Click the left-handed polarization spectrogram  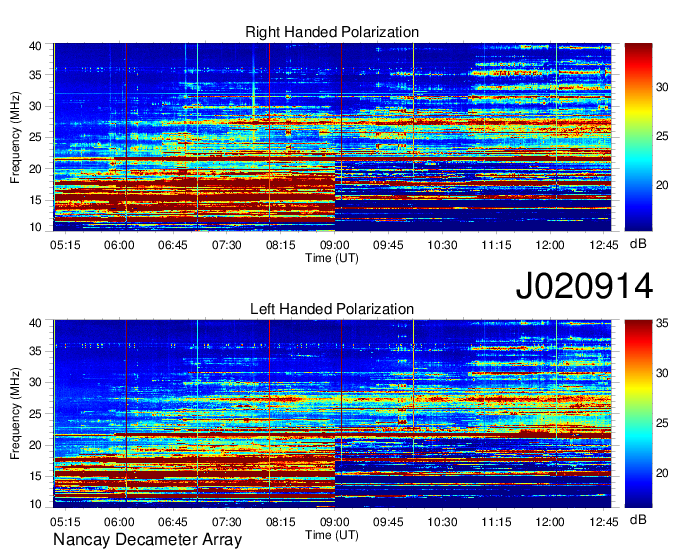point(332,414)
